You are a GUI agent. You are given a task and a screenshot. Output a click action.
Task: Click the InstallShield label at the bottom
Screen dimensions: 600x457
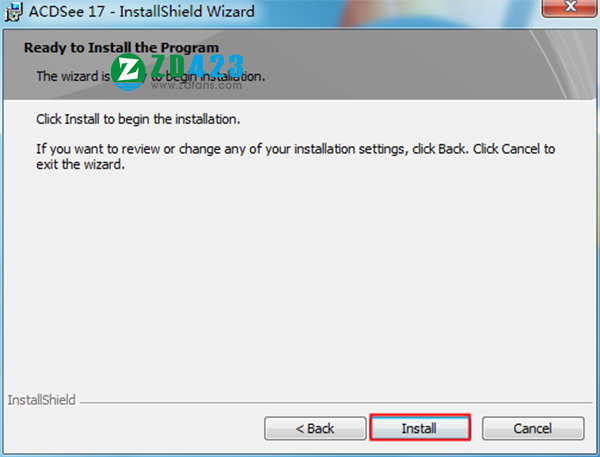[x=42, y=400]
